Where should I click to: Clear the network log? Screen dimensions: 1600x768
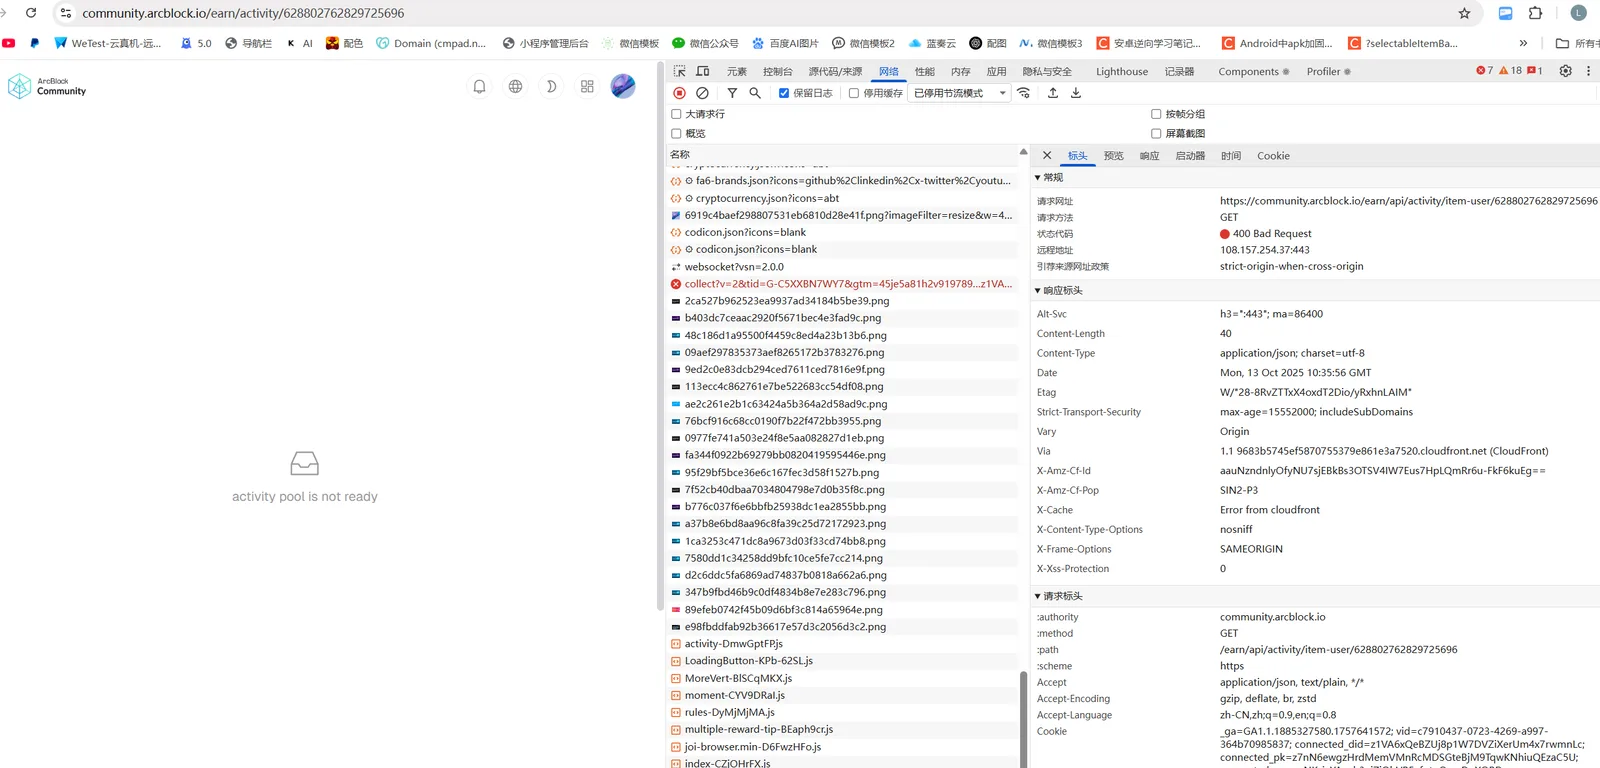703,93
